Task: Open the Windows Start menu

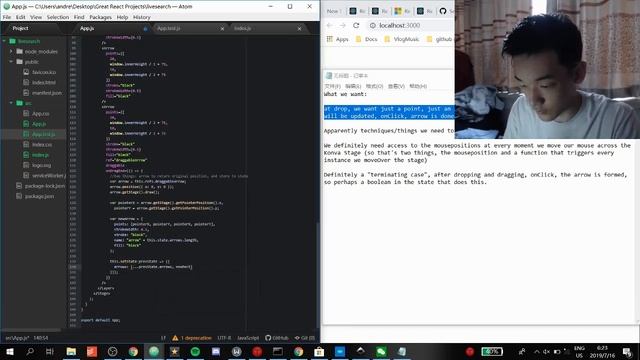Action: [x=9, y=351]
